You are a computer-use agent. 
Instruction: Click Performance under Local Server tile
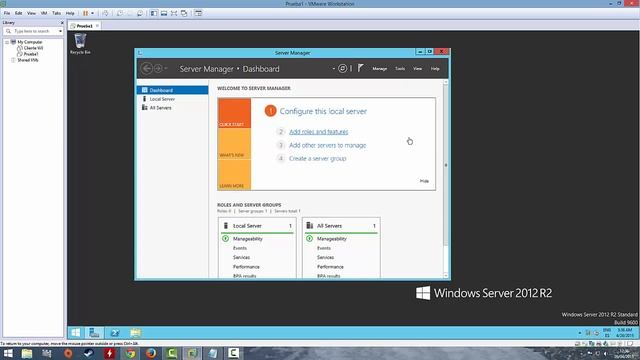pos(246,267)
